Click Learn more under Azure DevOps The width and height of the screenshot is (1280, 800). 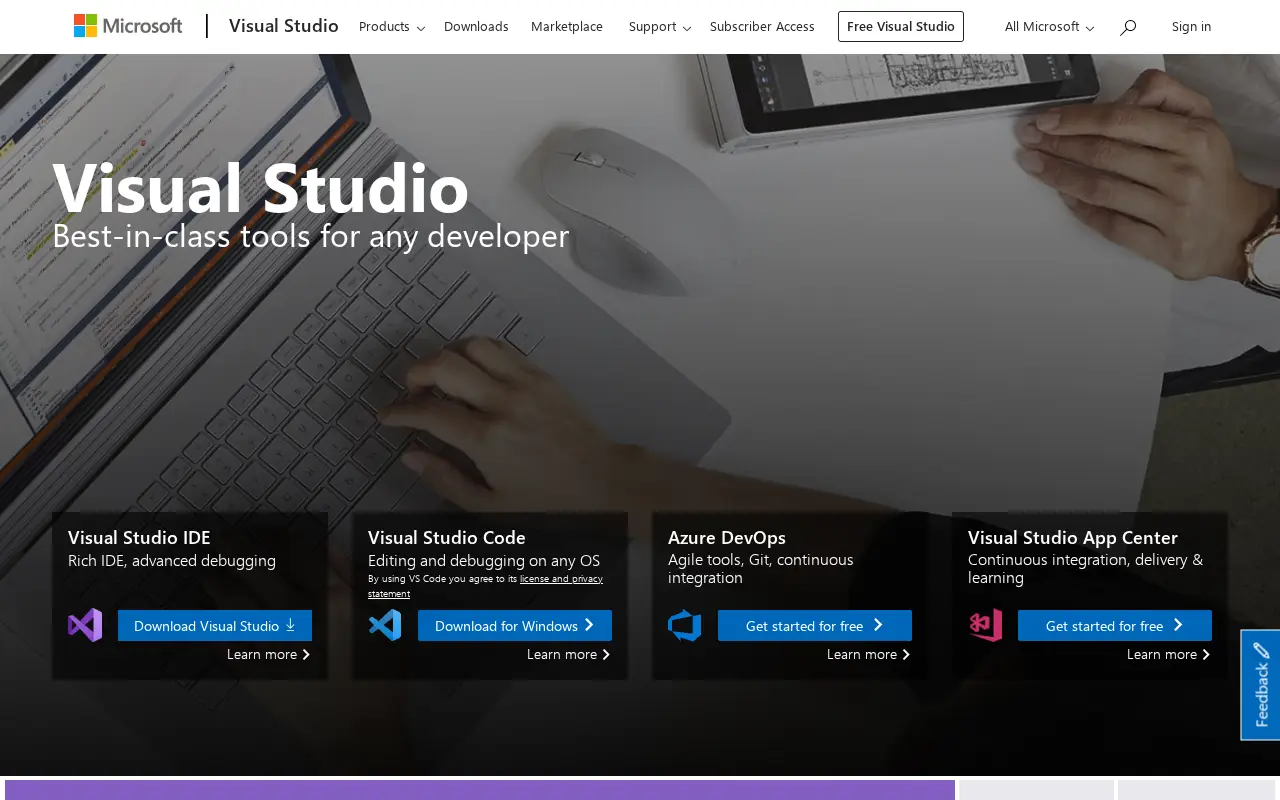[x=869, y=654]
